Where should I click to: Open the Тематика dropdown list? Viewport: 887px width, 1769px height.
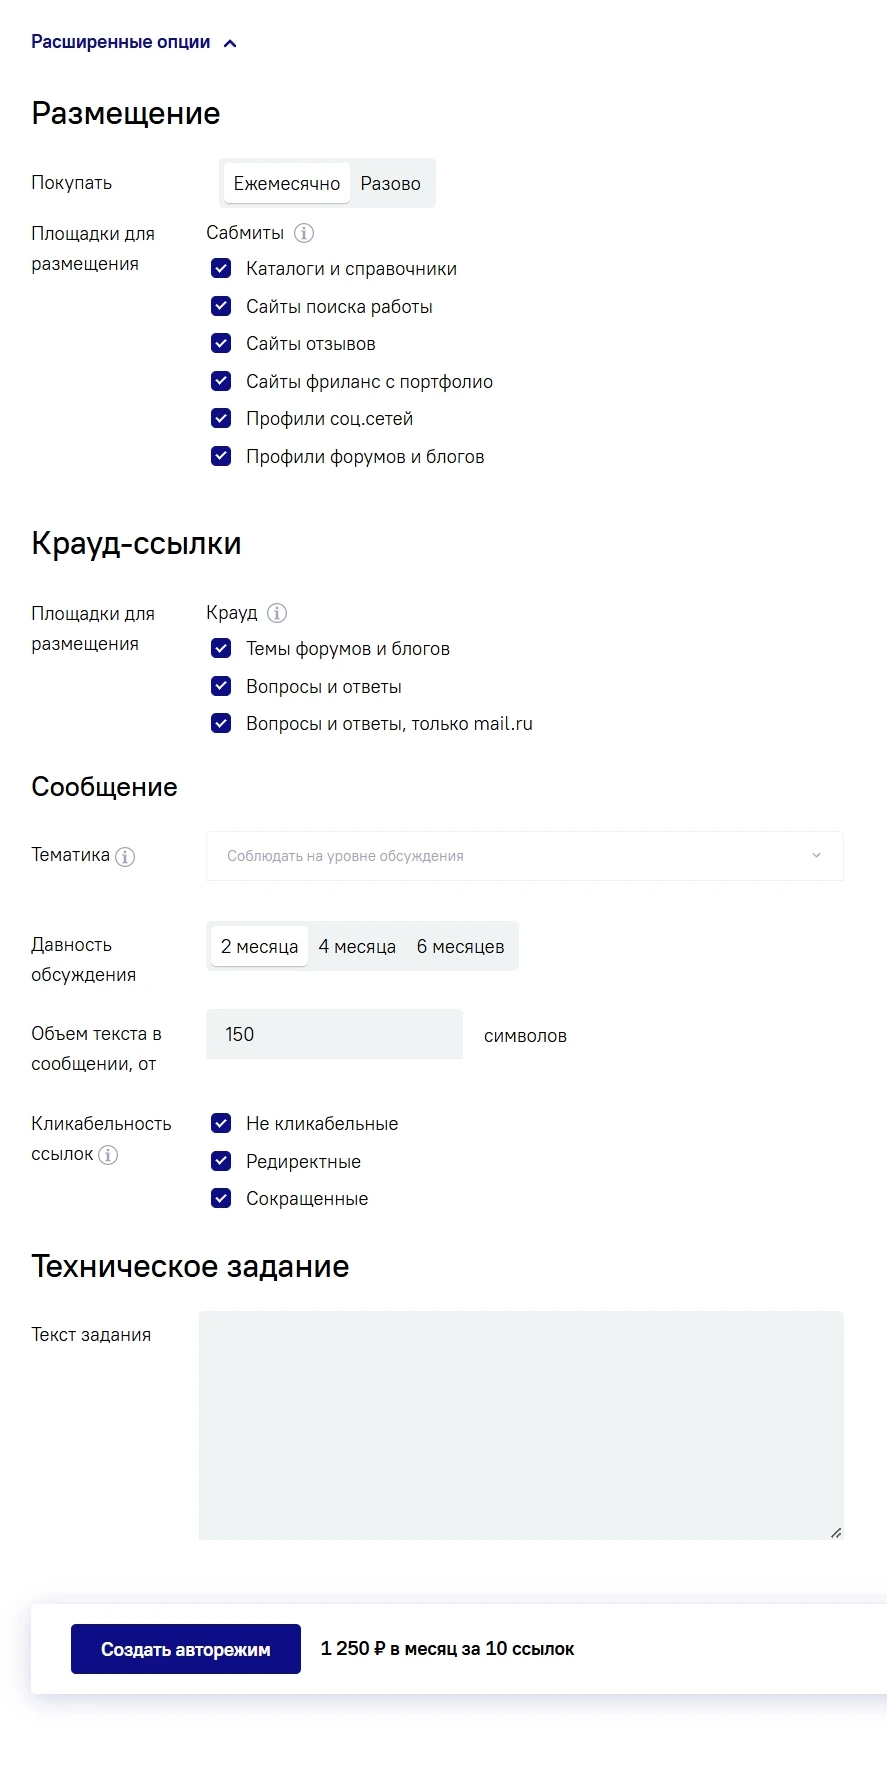pyautogui.click(x=524, y=856)
